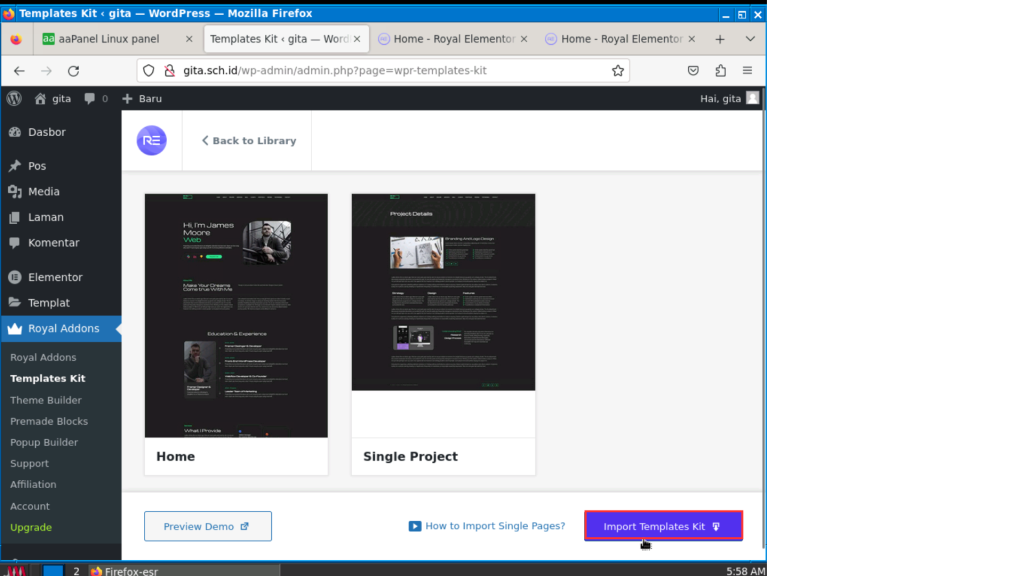Open the Hai, gita user menu

(729, 98)
